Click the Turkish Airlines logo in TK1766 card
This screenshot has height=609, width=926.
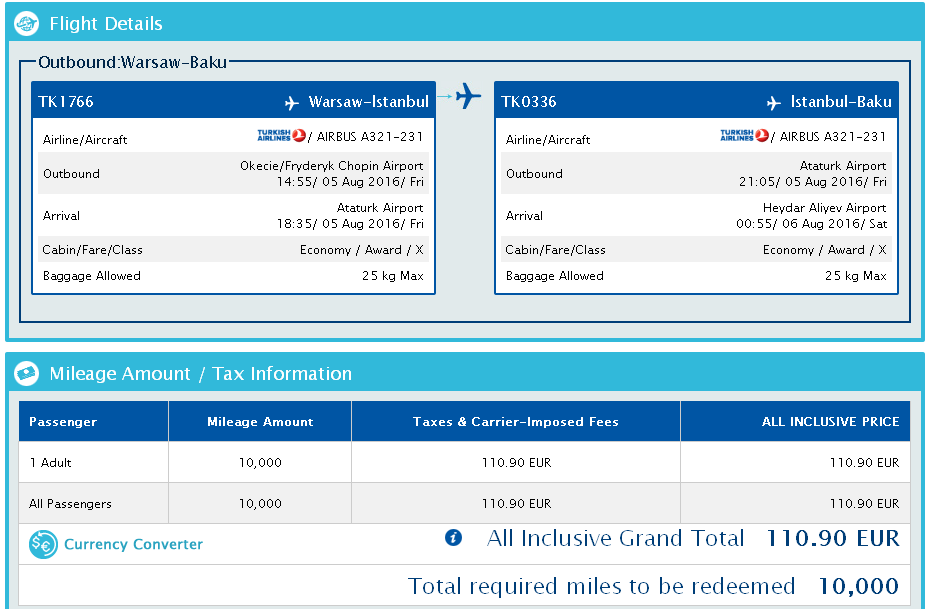coord(282,136)
